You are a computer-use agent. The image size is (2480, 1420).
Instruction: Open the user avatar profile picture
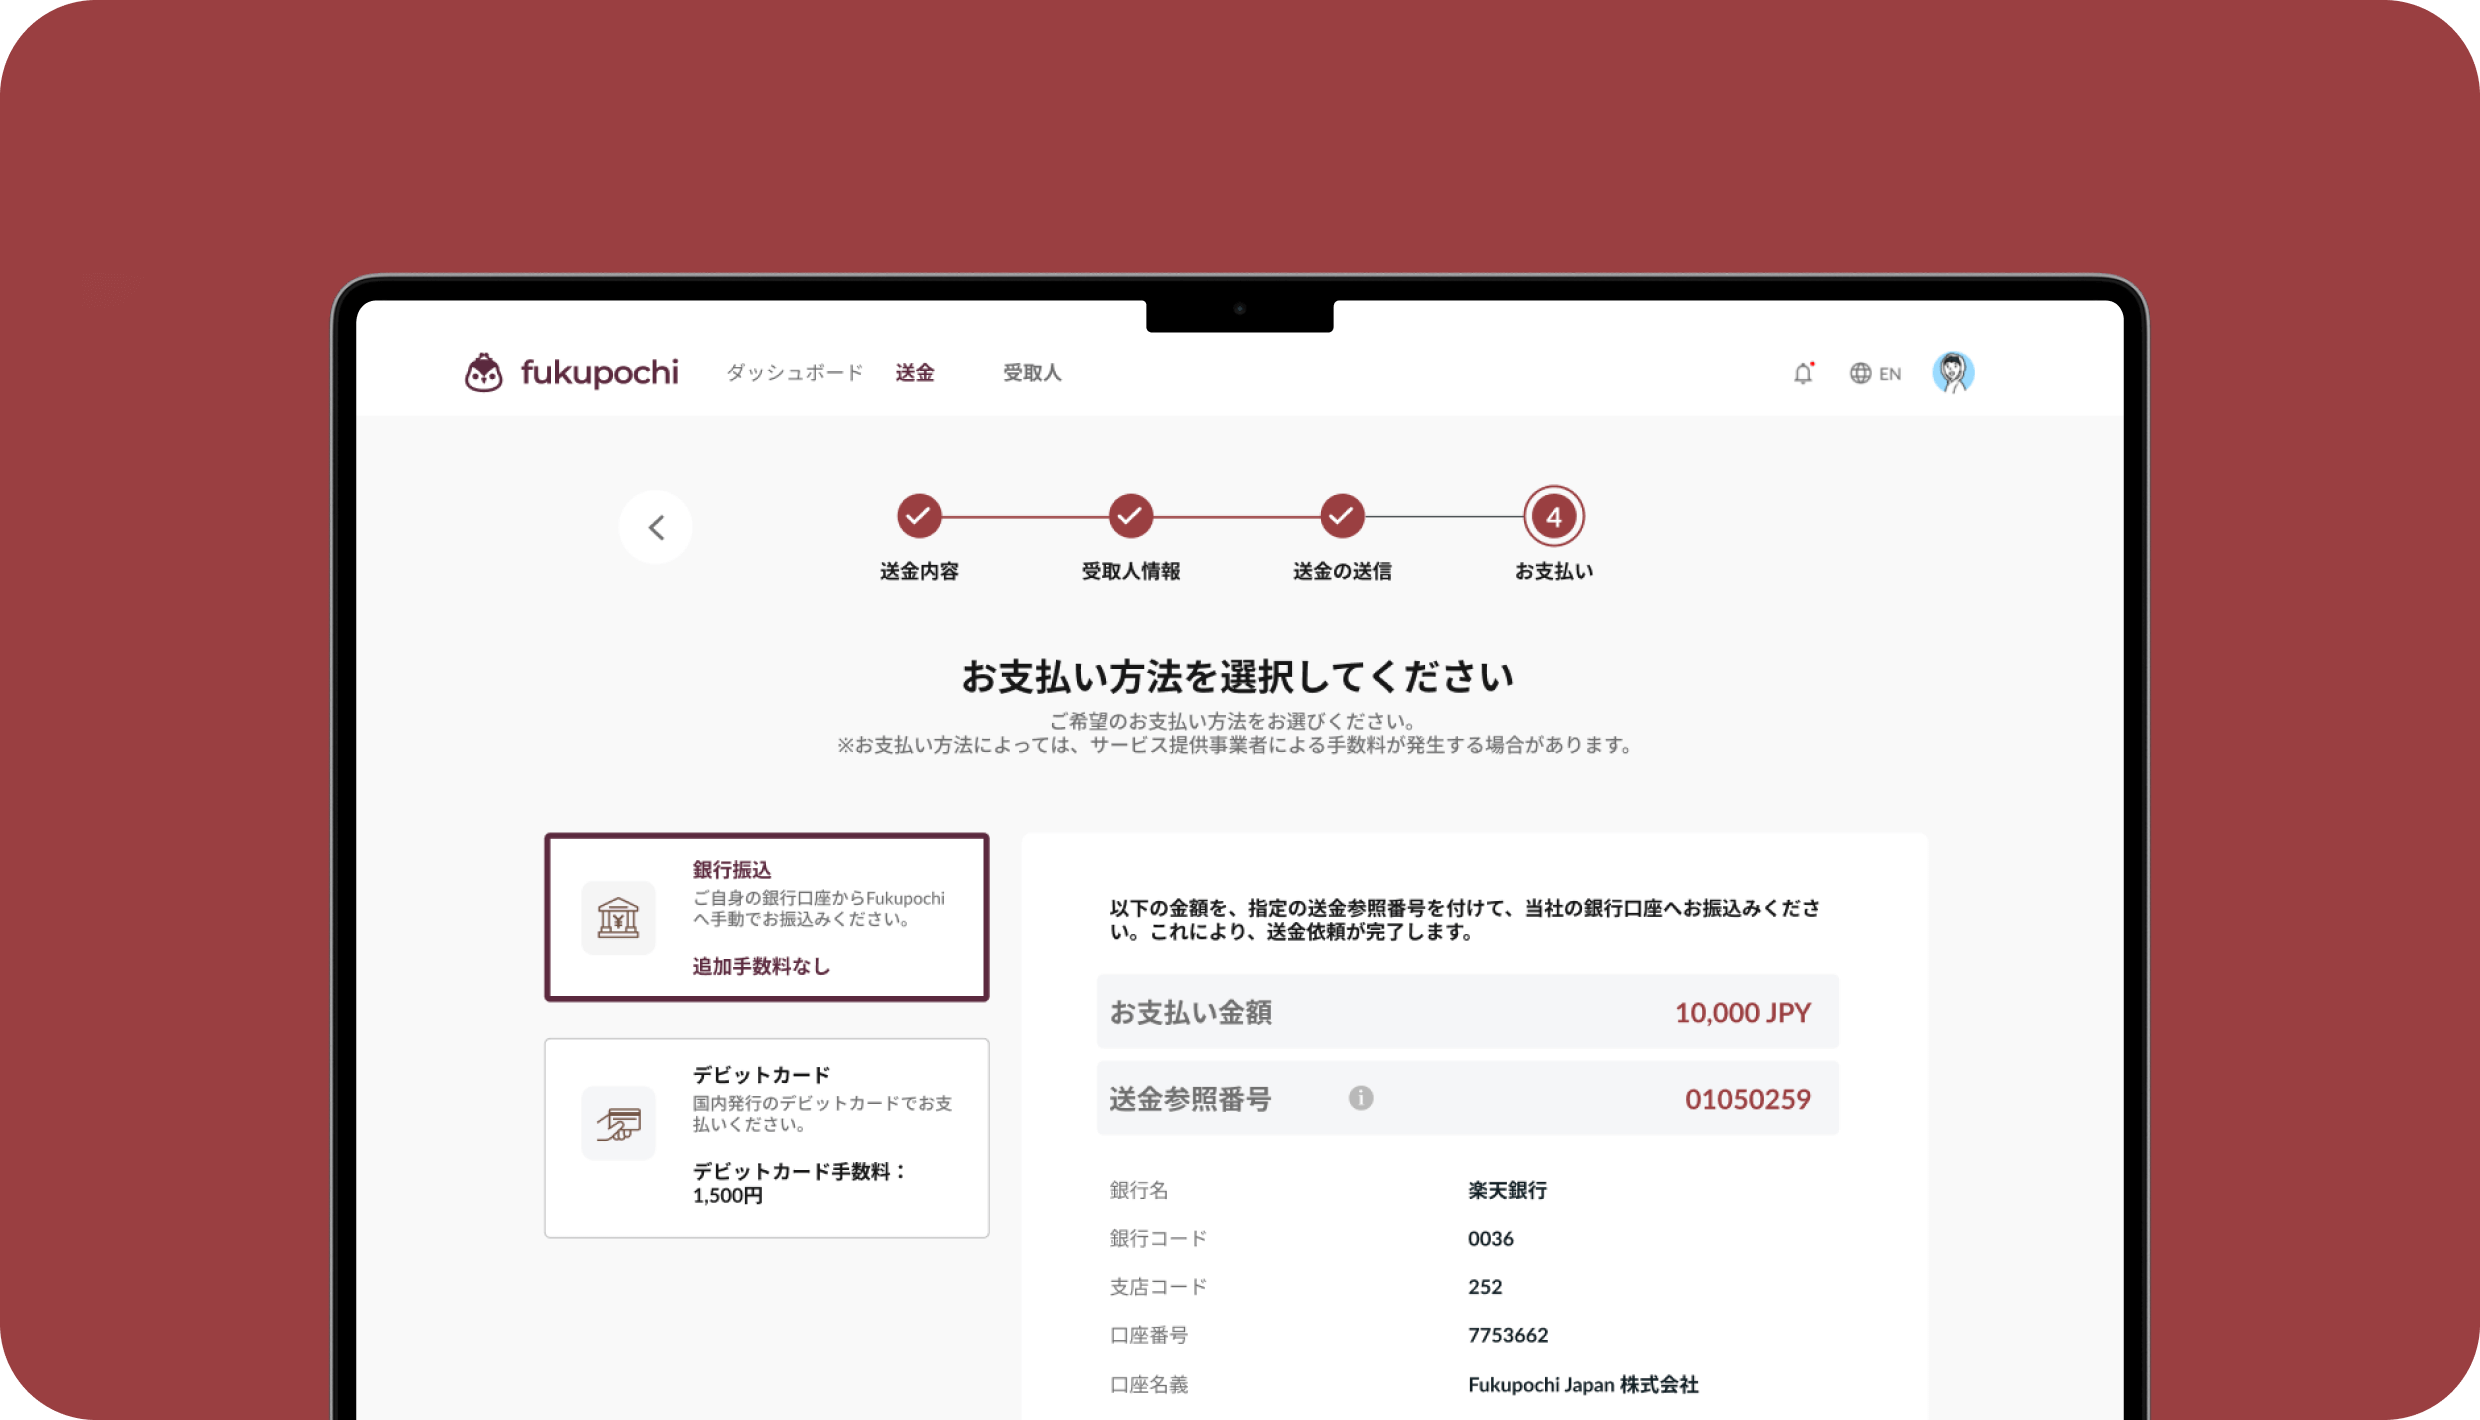point(1952,373)
